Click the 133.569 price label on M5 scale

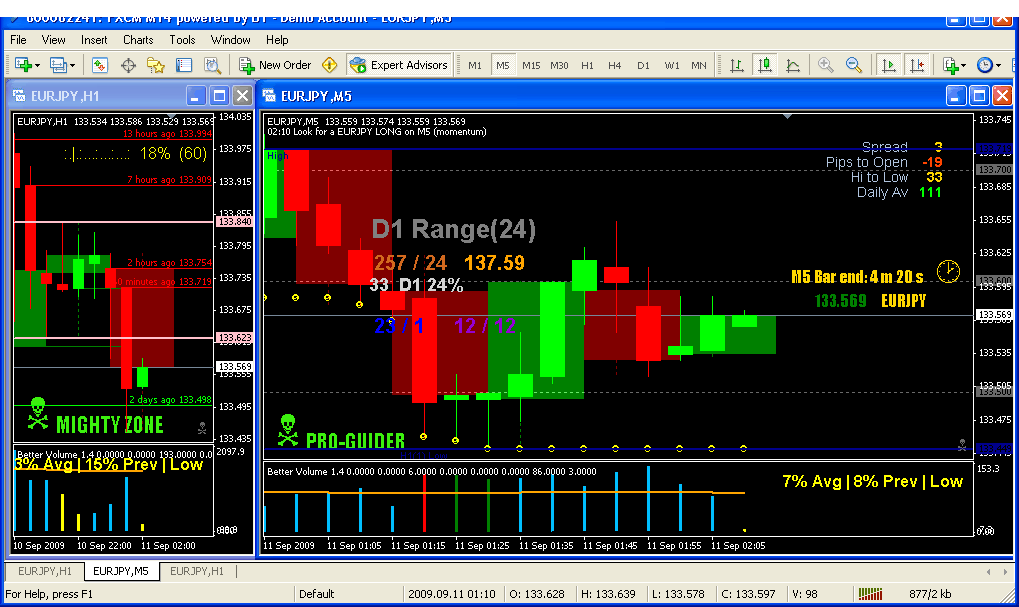point(995,315)
